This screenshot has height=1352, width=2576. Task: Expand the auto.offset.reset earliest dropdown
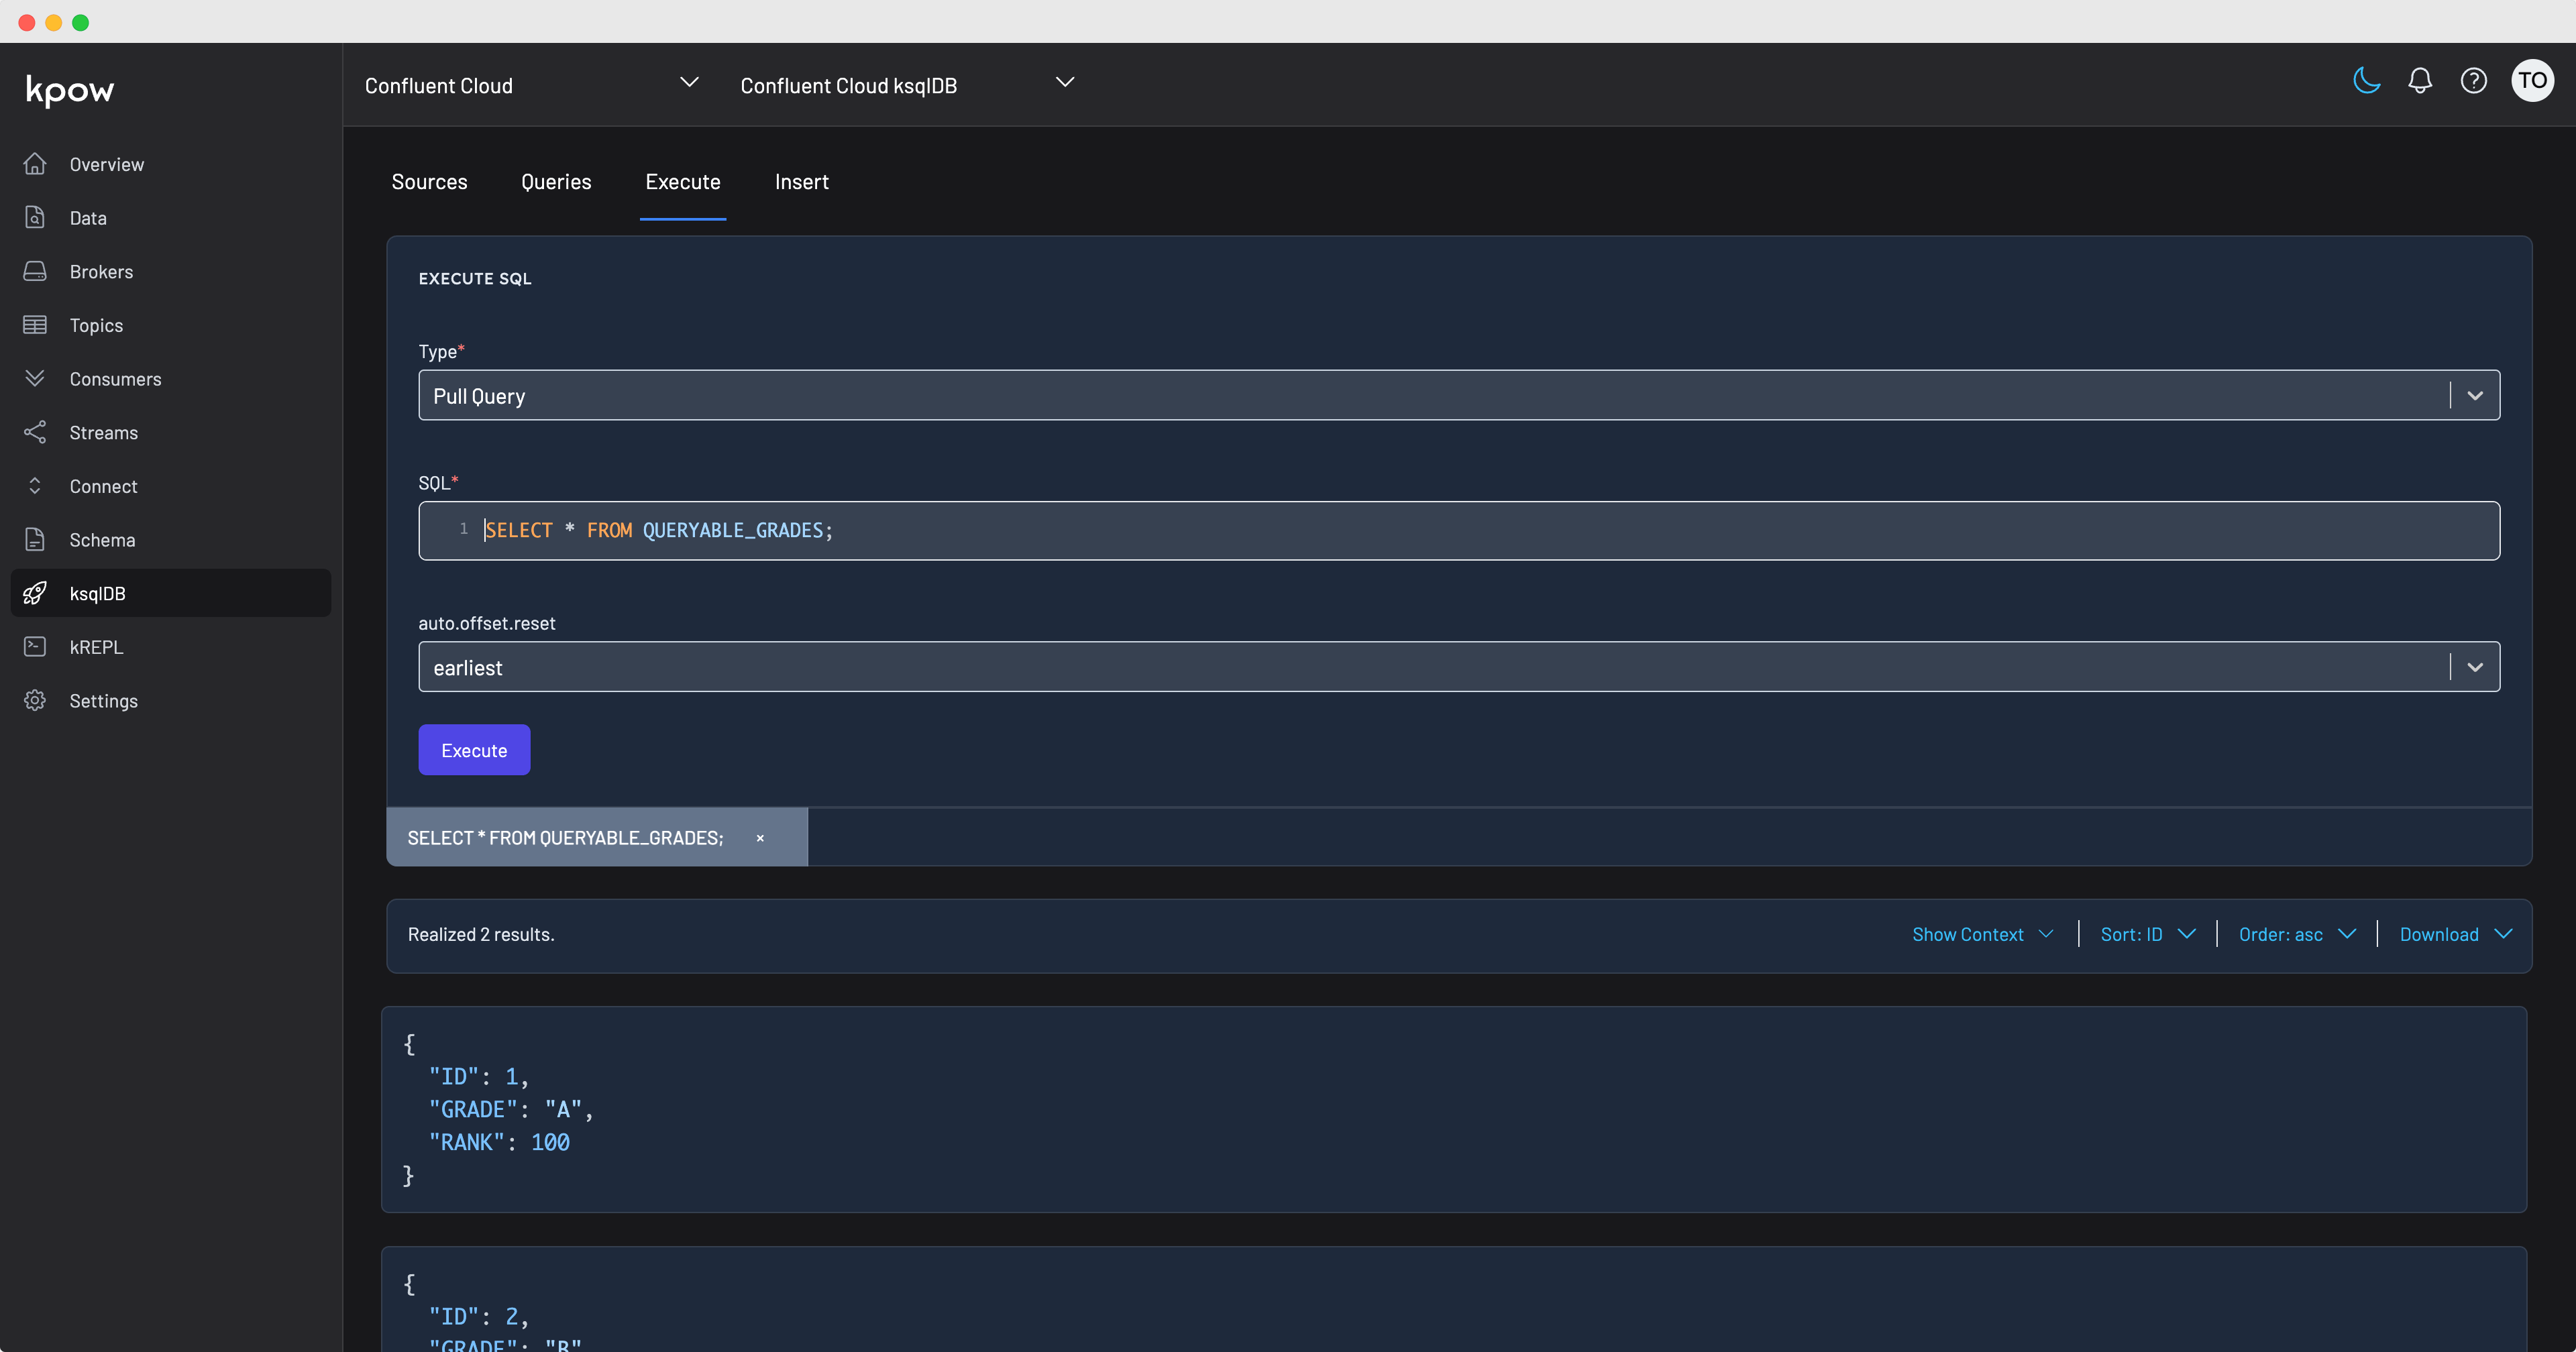(2474, 667)
